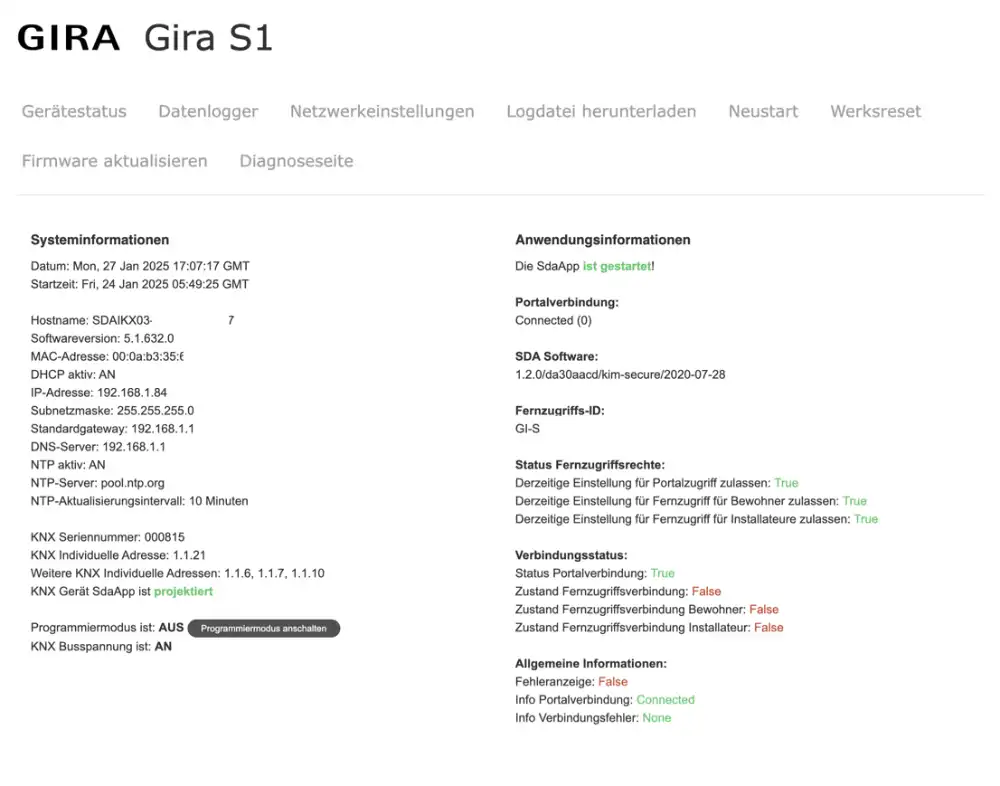Screen dimensions: 1000x786
Task: Click the GIRA logo
Action: point(68,38)
